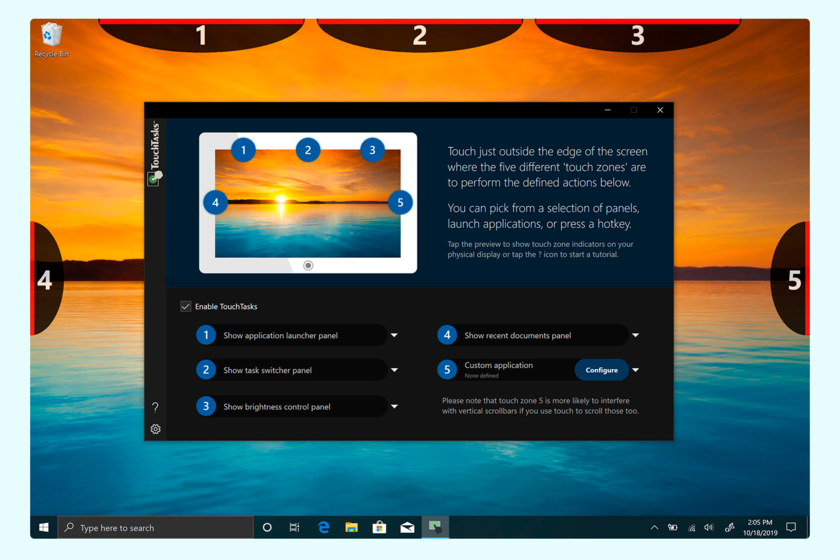This screenshot has height=560, width=840.
Task: Click zone 1 circle on preview tablet
Action: pyautogui.click(x=243, y=150)
